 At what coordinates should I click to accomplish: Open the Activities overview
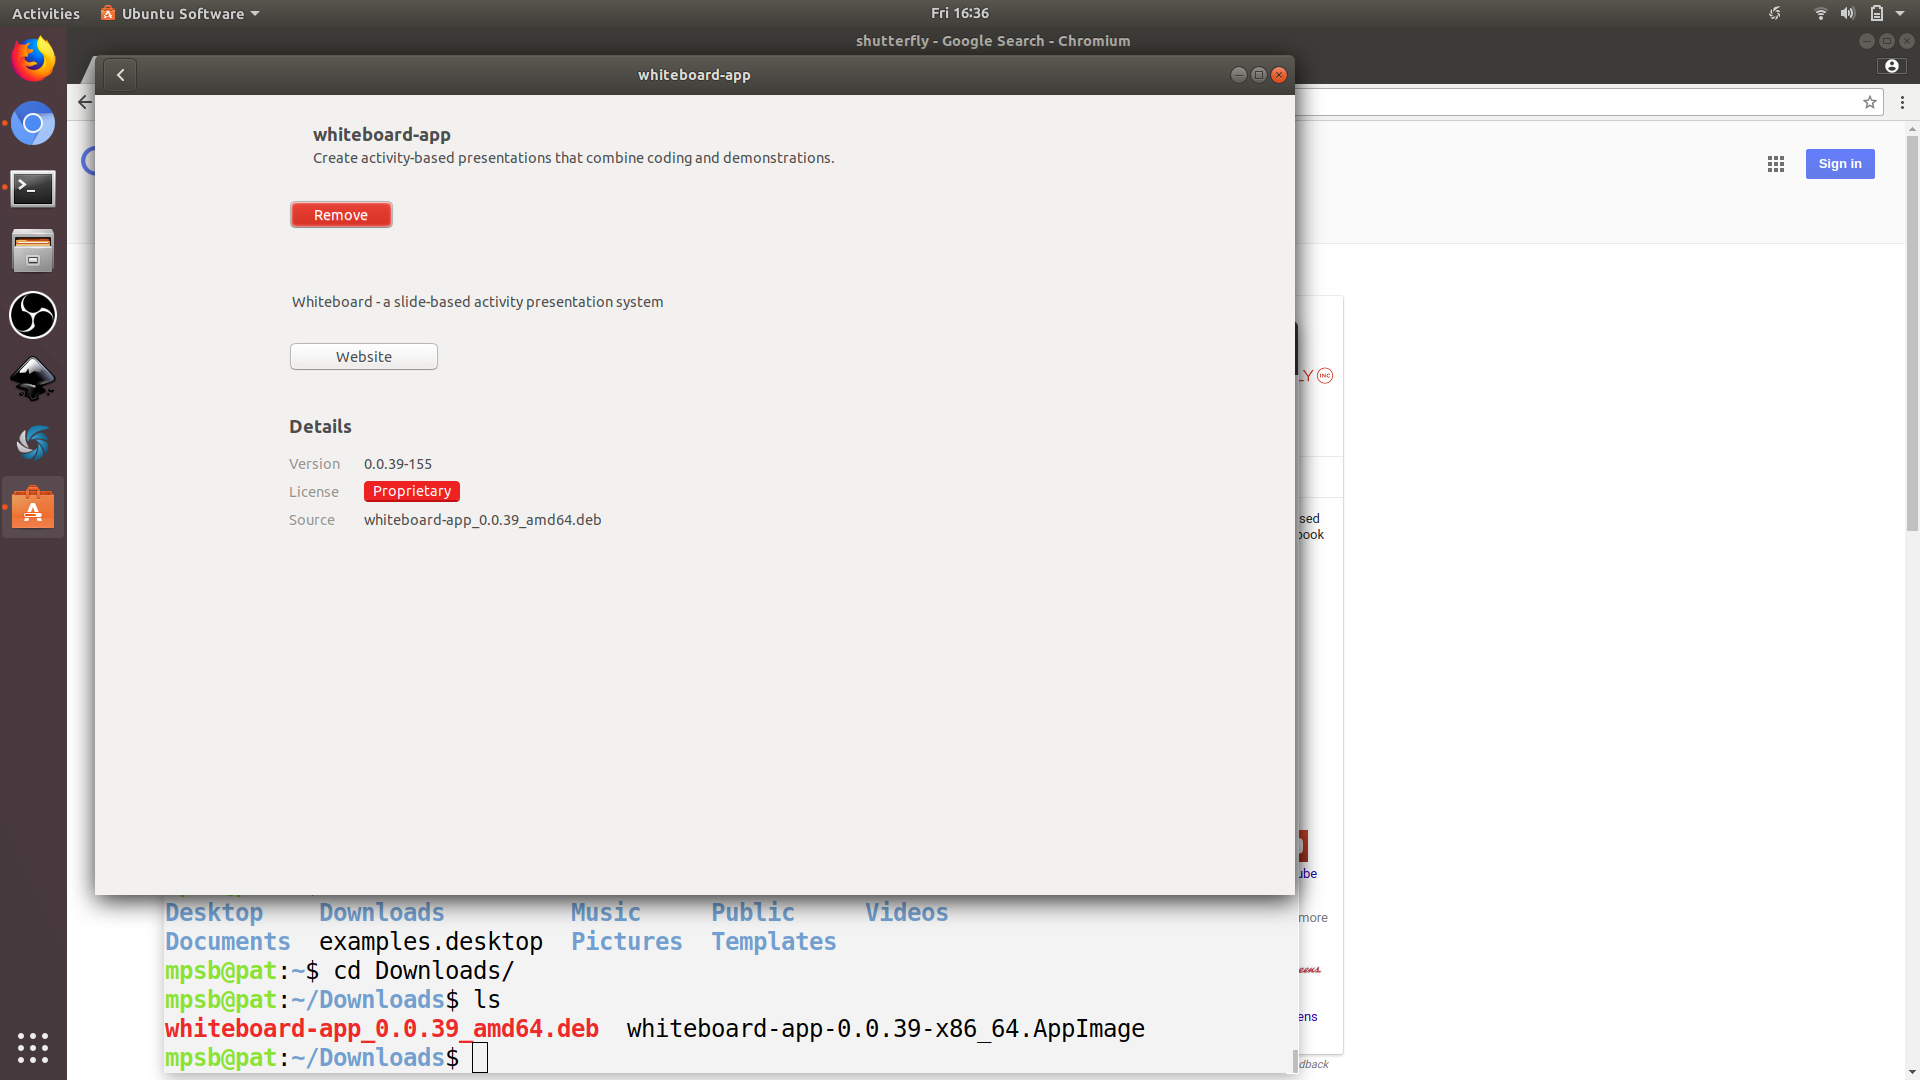click(46, 13)
